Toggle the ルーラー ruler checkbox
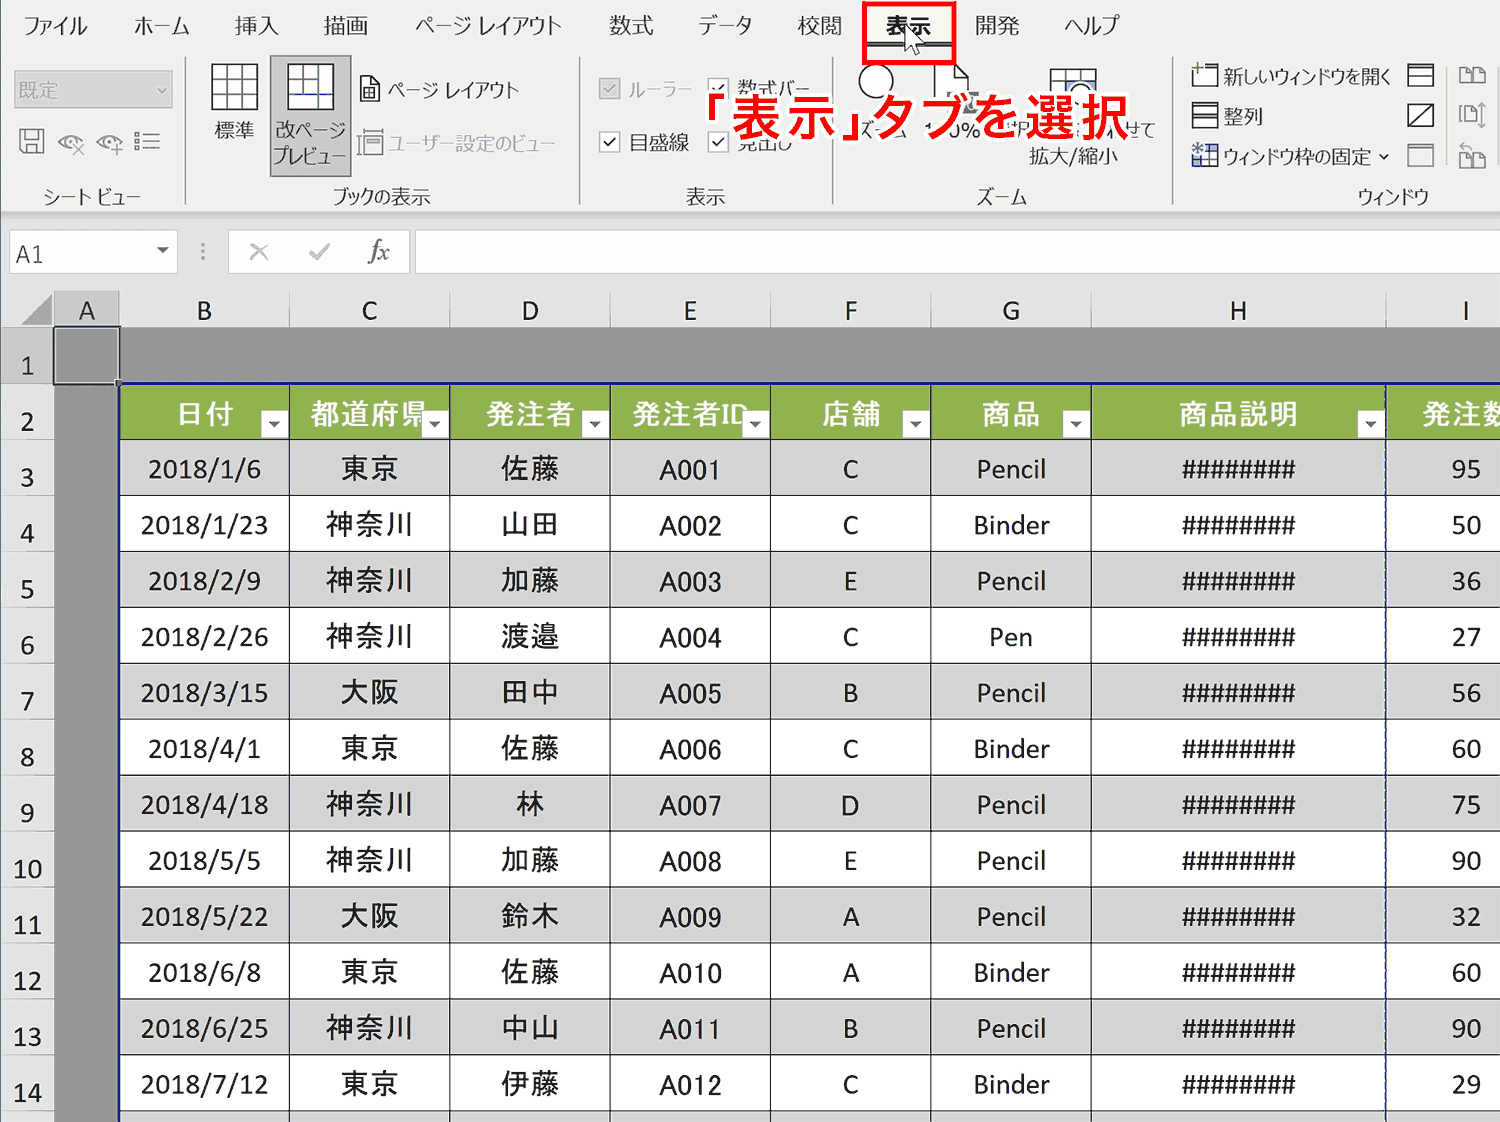This screenshot has width=1500, height=1122. 609,89
